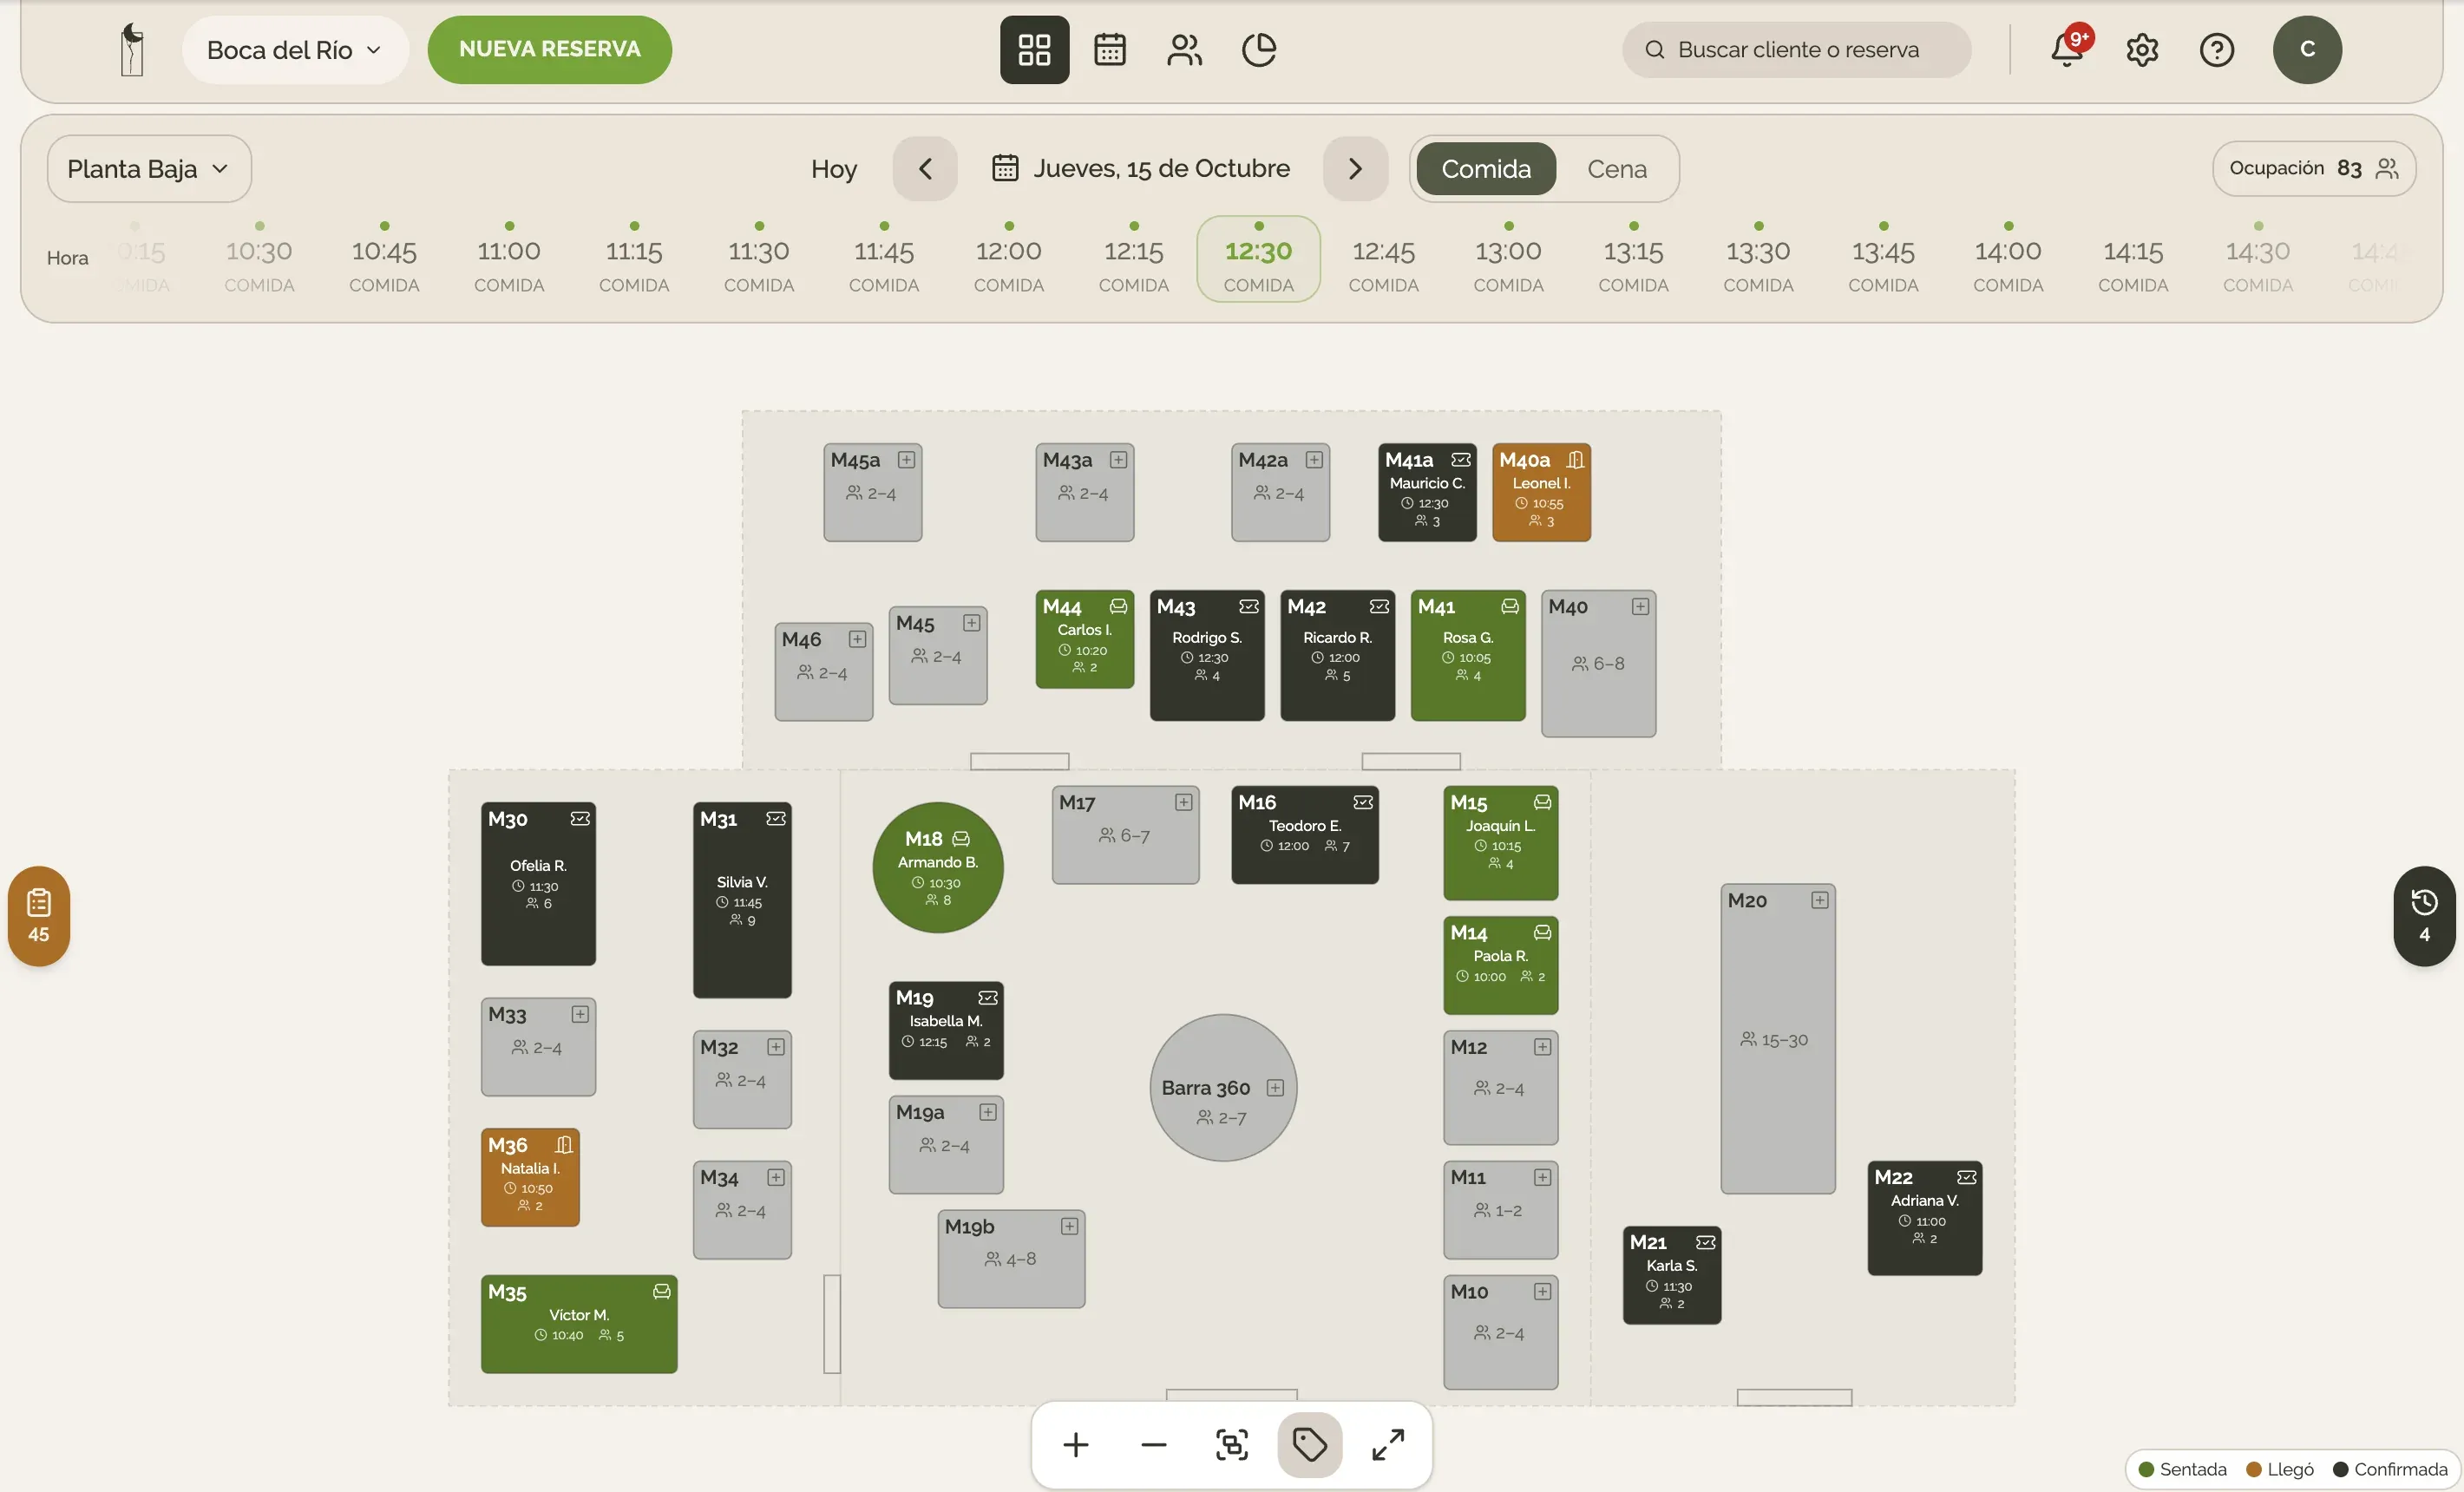
Task: Open the Boca del Río location dropdown
Action: click(x=295, y=49)
